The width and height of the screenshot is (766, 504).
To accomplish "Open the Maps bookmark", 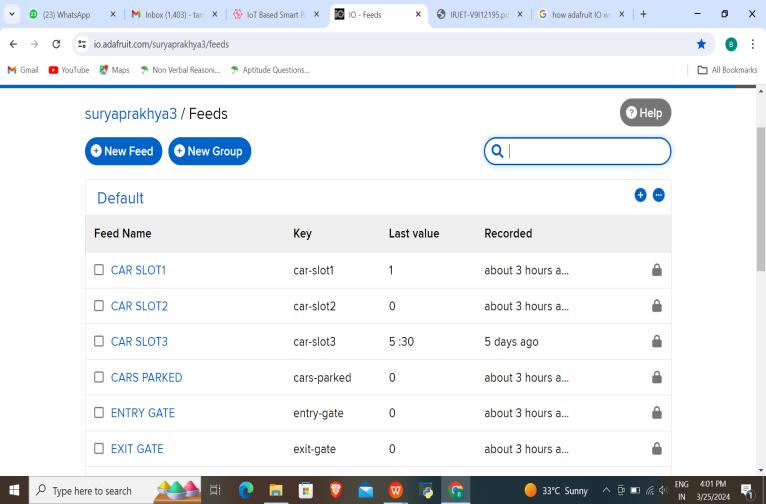I will (x=114, y=70).
